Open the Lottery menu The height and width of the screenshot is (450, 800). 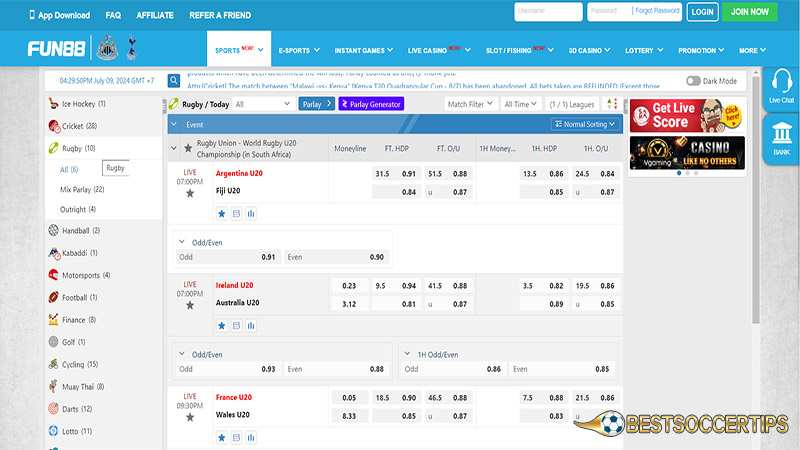point(644,50)
